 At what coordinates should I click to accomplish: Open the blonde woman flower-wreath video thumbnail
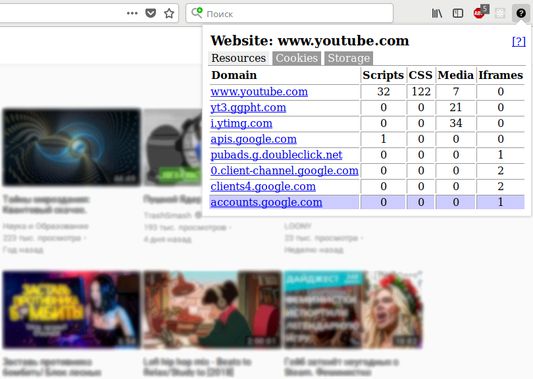pos(353,309)
